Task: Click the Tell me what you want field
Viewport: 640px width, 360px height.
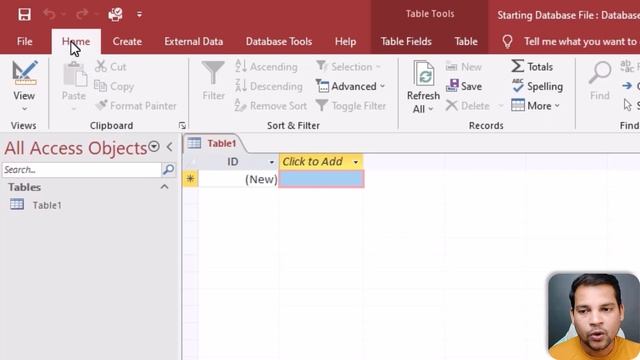Action: click(581, 41)
